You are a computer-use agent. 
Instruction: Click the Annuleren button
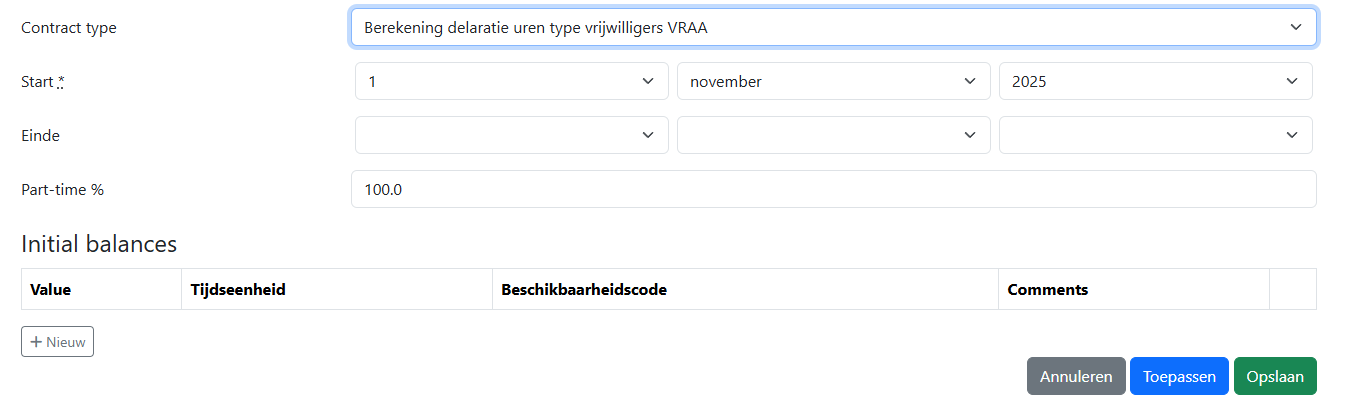pos(1076,377)
